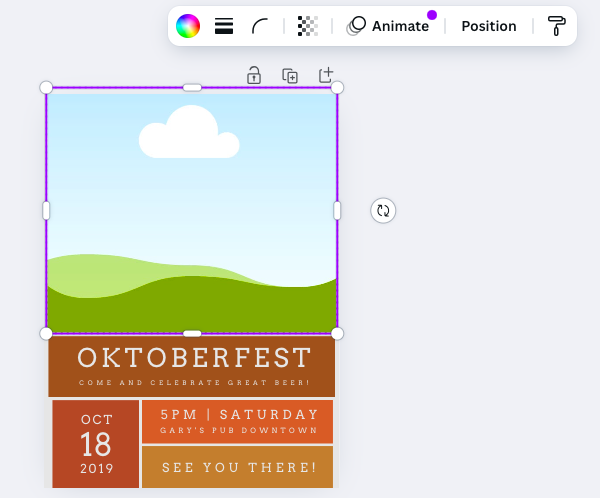Select the large '18' date number
The height and width of the screenshot is (498, 600).
click(96, 444)
